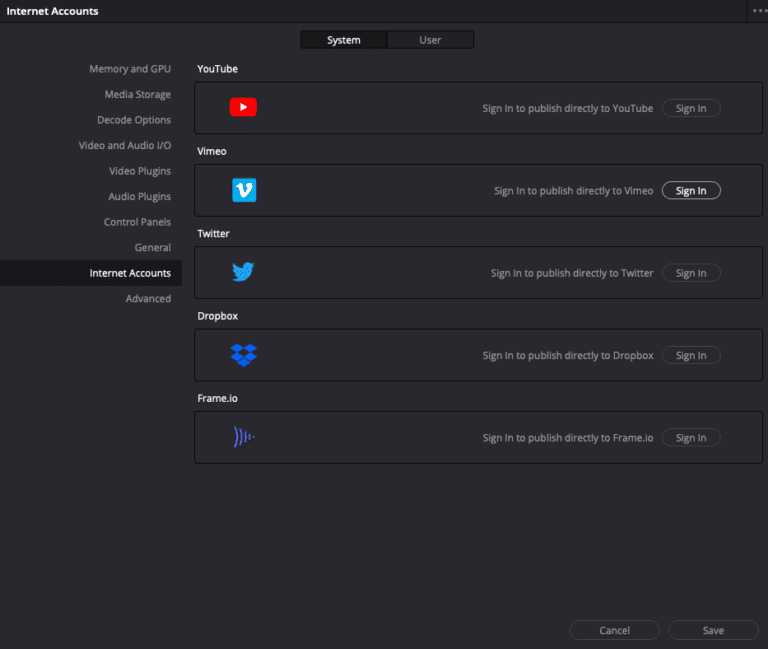Click the YouTube section heading
The width and height of the screenshot is (768, 649).
217,69
